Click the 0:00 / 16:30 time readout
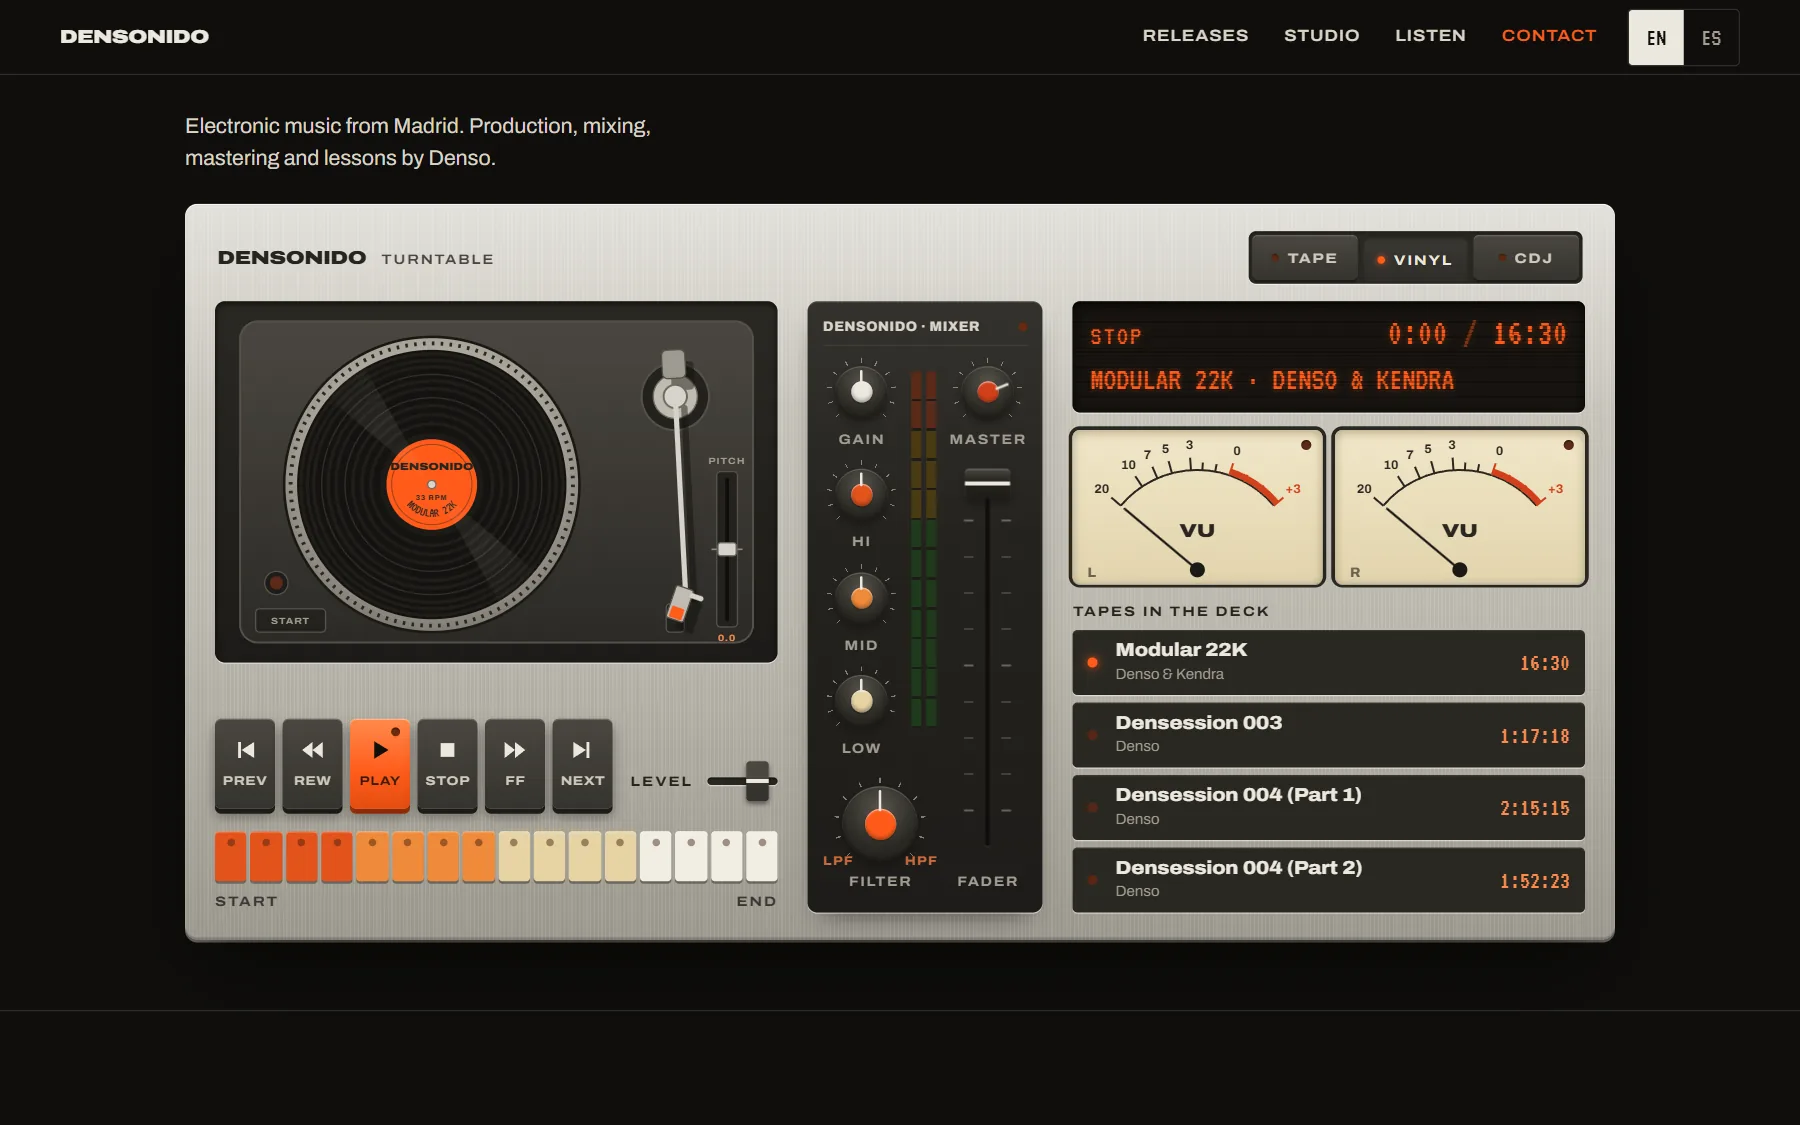The width and height of the screenshot is (1800, 1125). click(1477, 334)
